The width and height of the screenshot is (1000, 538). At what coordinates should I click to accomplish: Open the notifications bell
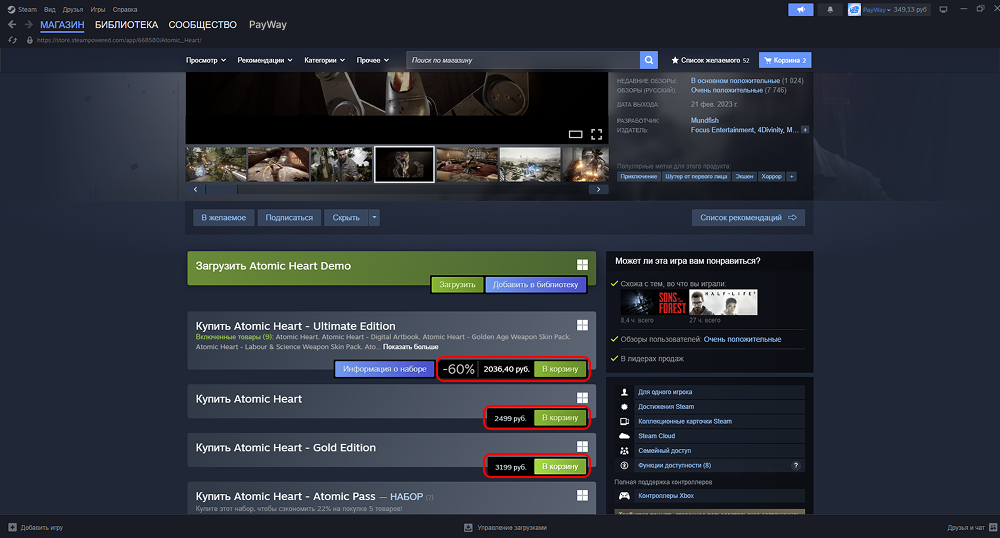830,10
